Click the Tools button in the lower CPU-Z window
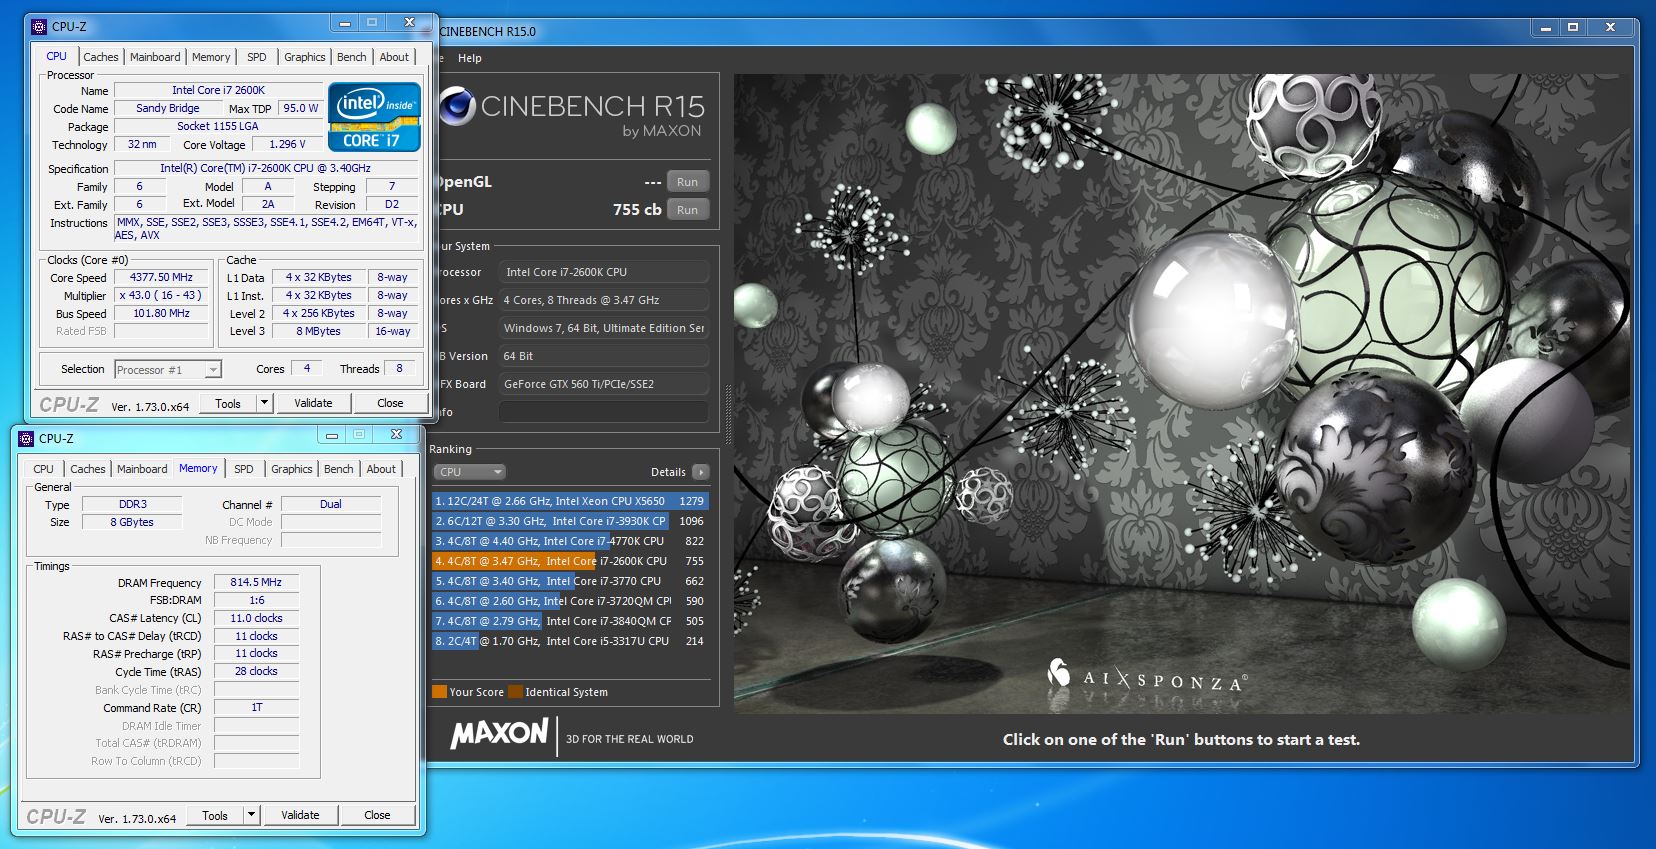The image size is (1656, 849). coord(215,815)
